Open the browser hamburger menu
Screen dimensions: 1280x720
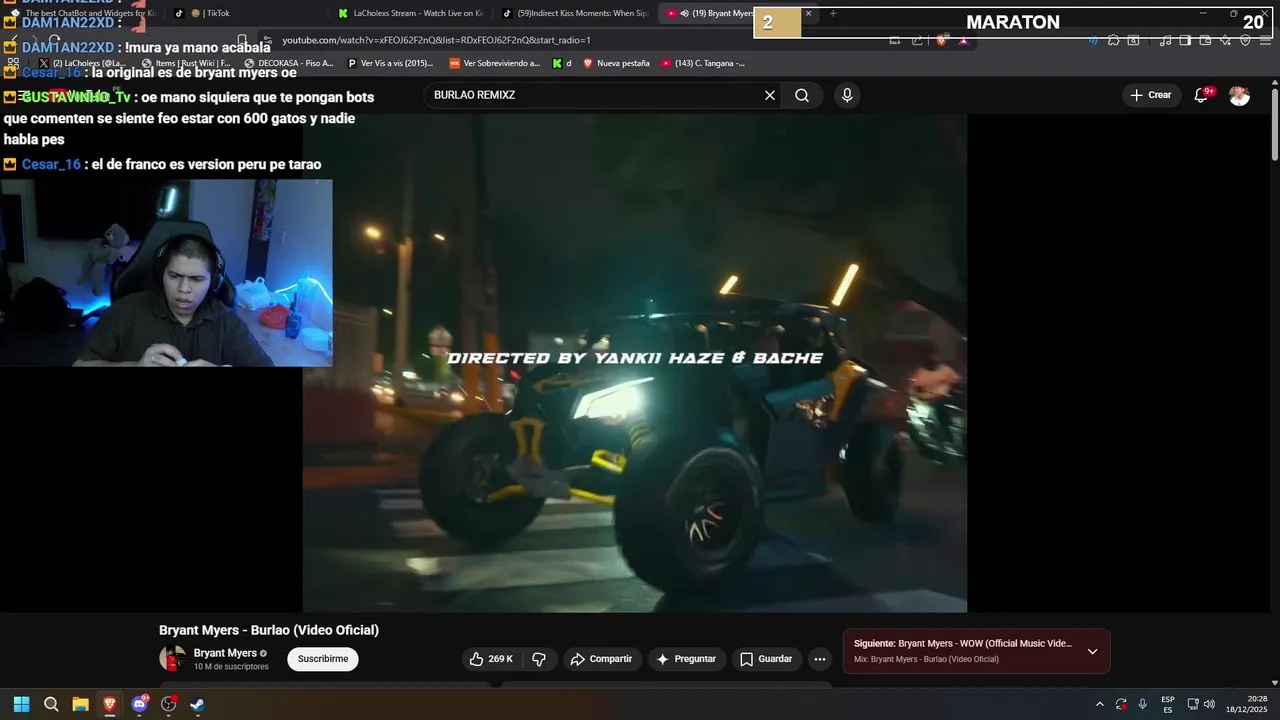(1265, 41)
